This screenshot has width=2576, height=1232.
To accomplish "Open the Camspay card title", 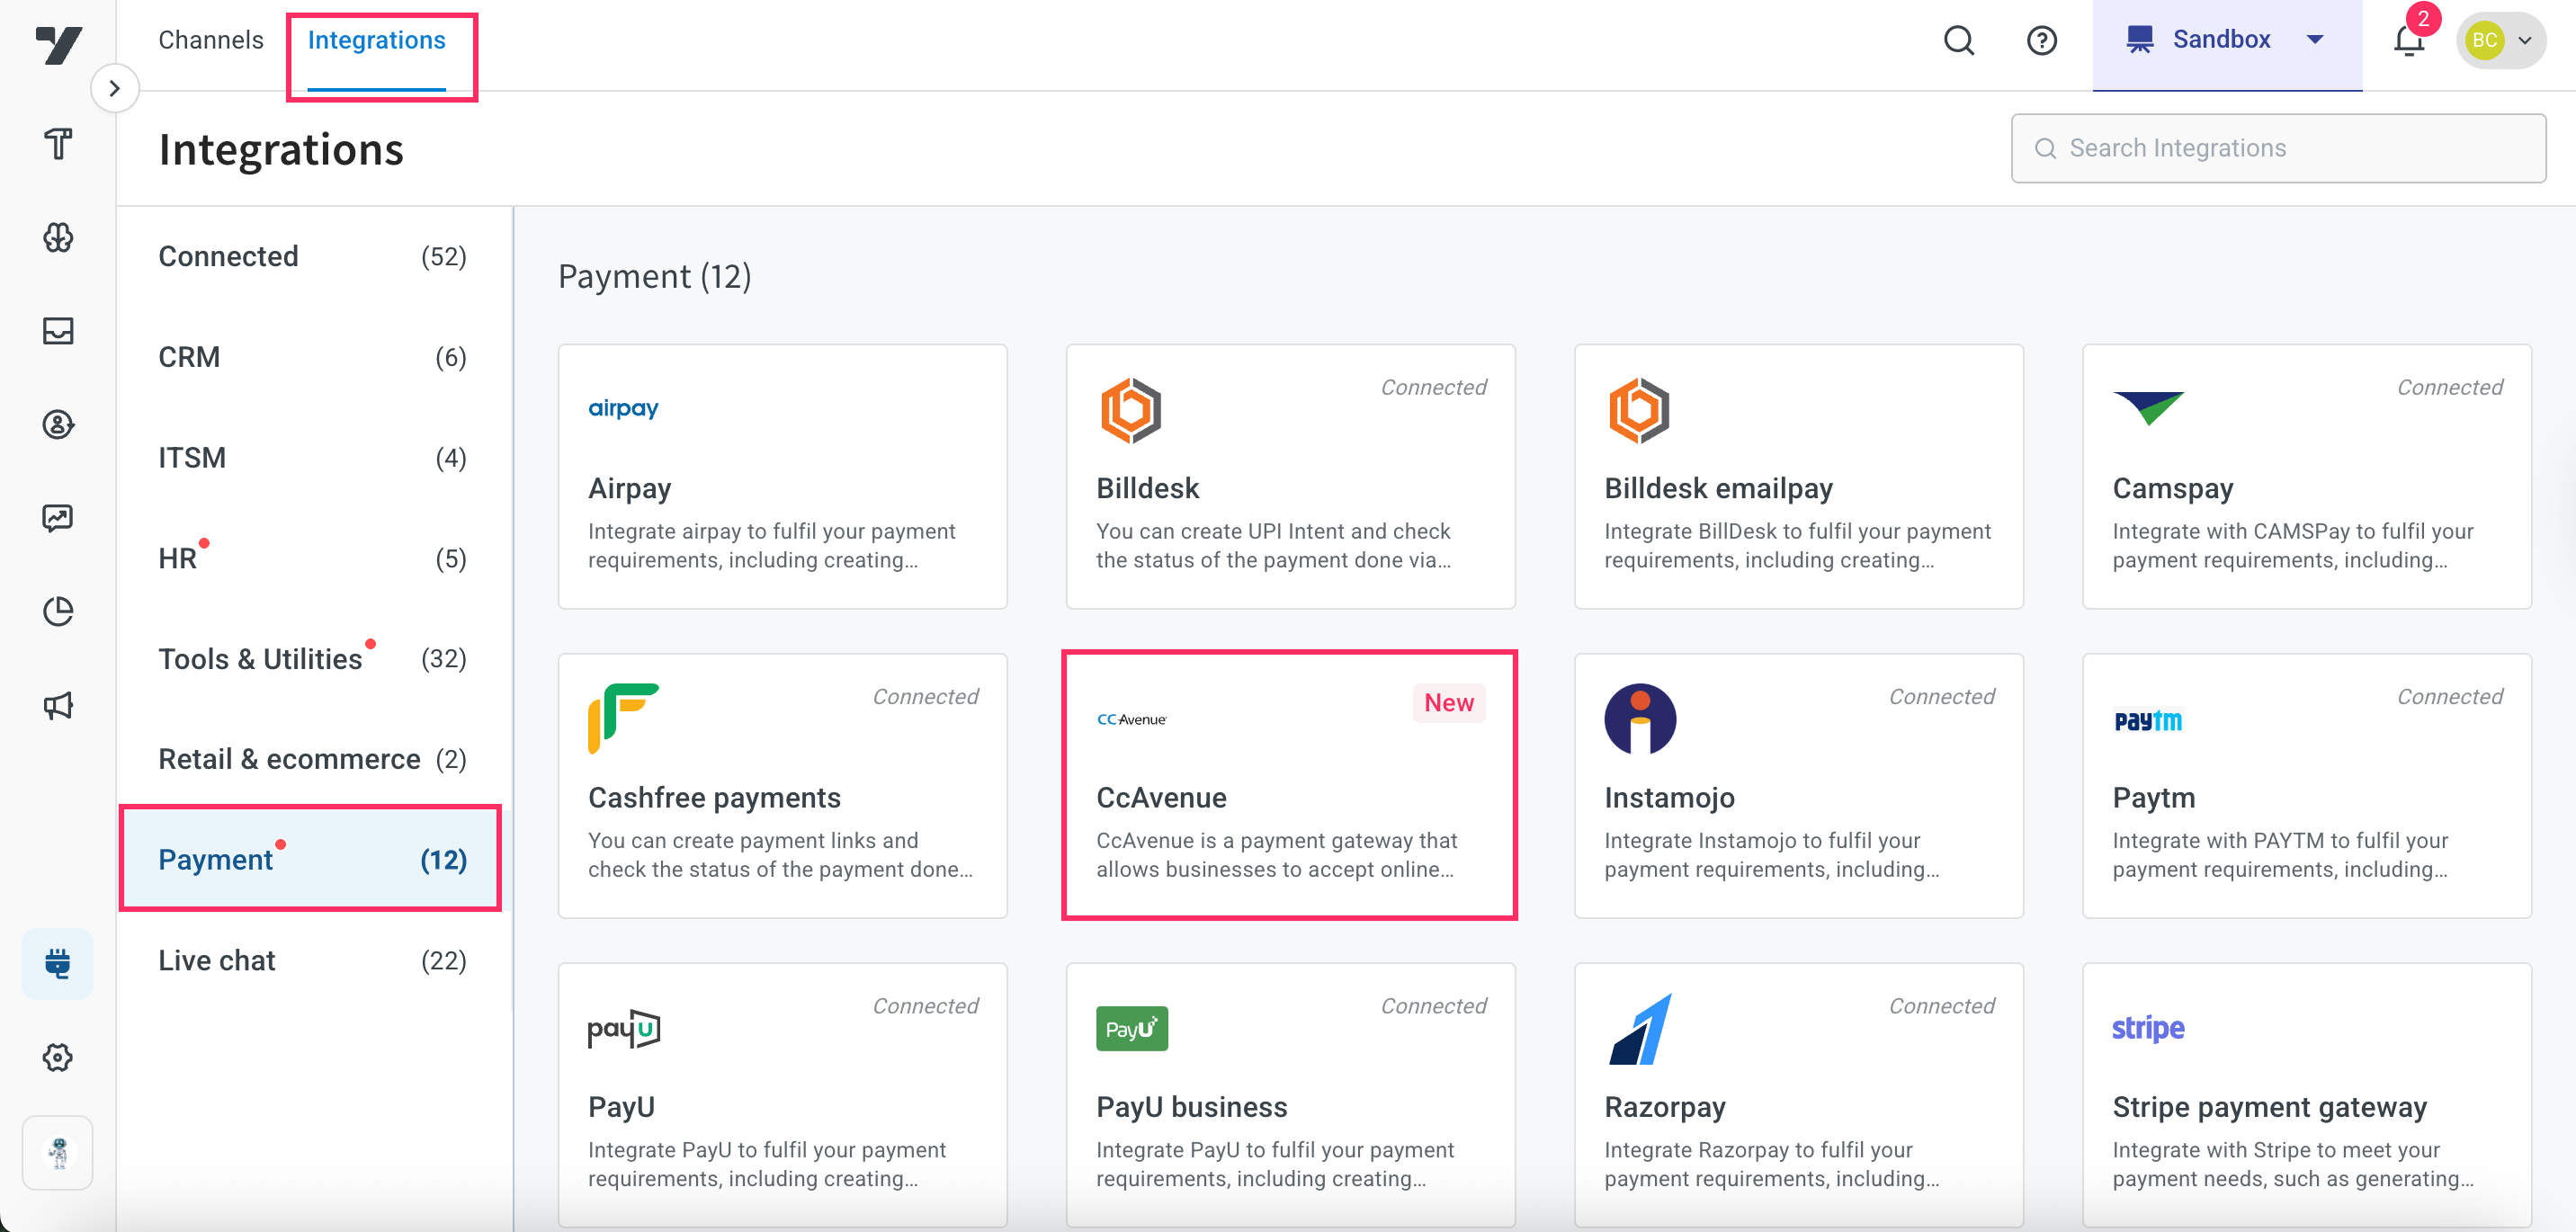I will (2172, 488).
